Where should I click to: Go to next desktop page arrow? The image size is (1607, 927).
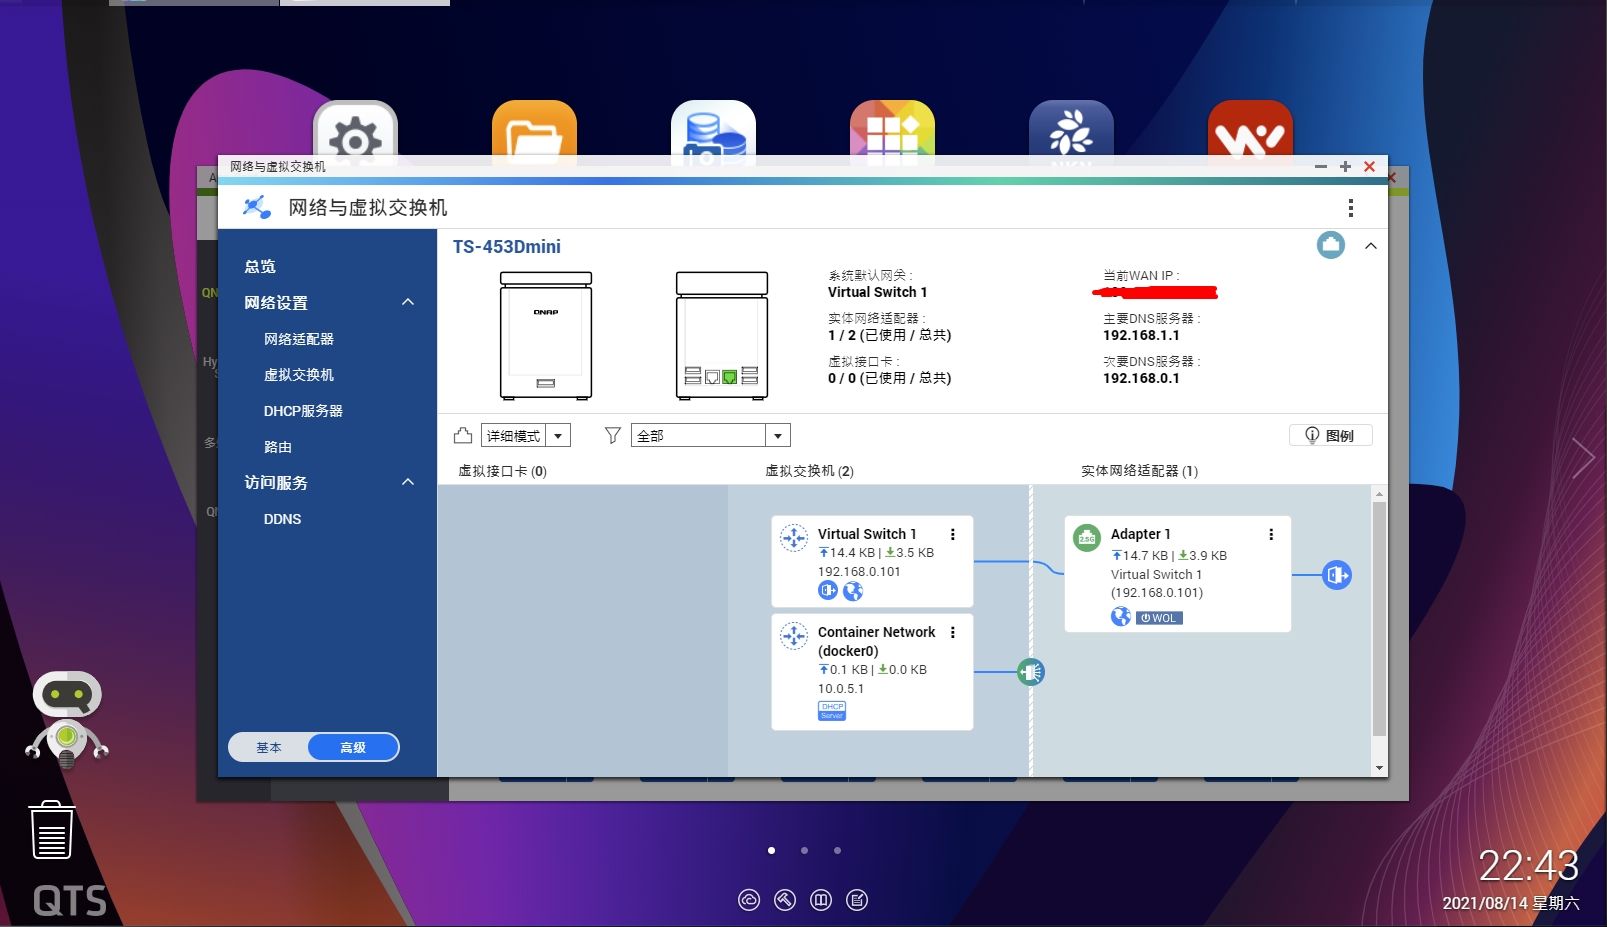tap(1583, 458)
